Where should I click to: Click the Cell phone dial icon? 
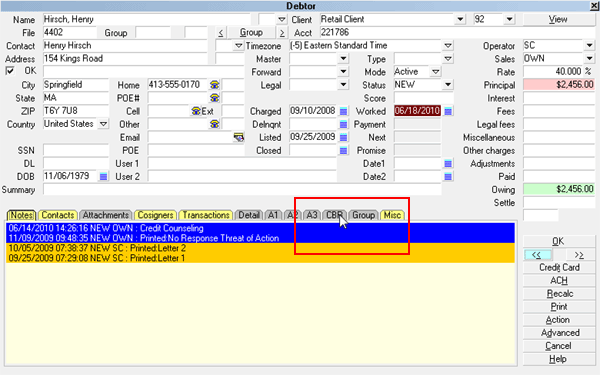click(x=196, y=111)
